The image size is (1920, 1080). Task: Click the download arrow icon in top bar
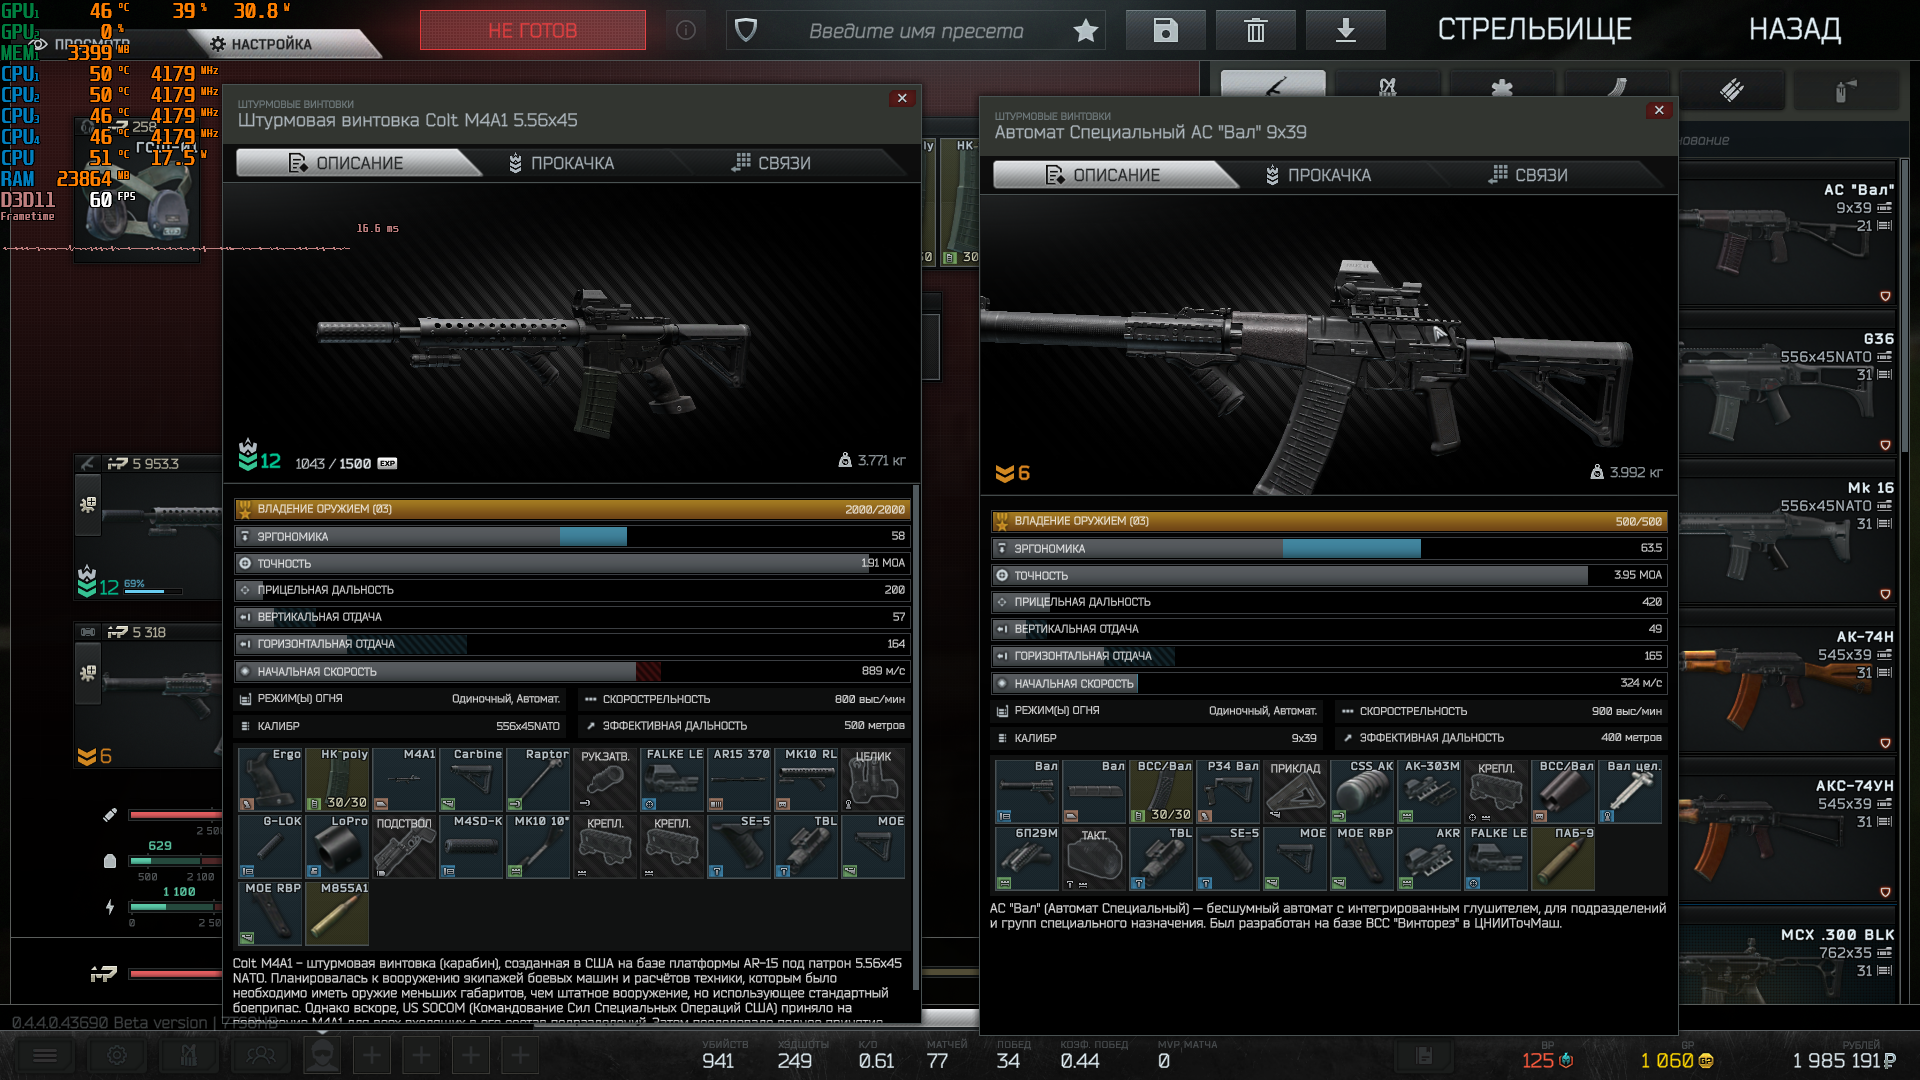[x=1345, y=30]
